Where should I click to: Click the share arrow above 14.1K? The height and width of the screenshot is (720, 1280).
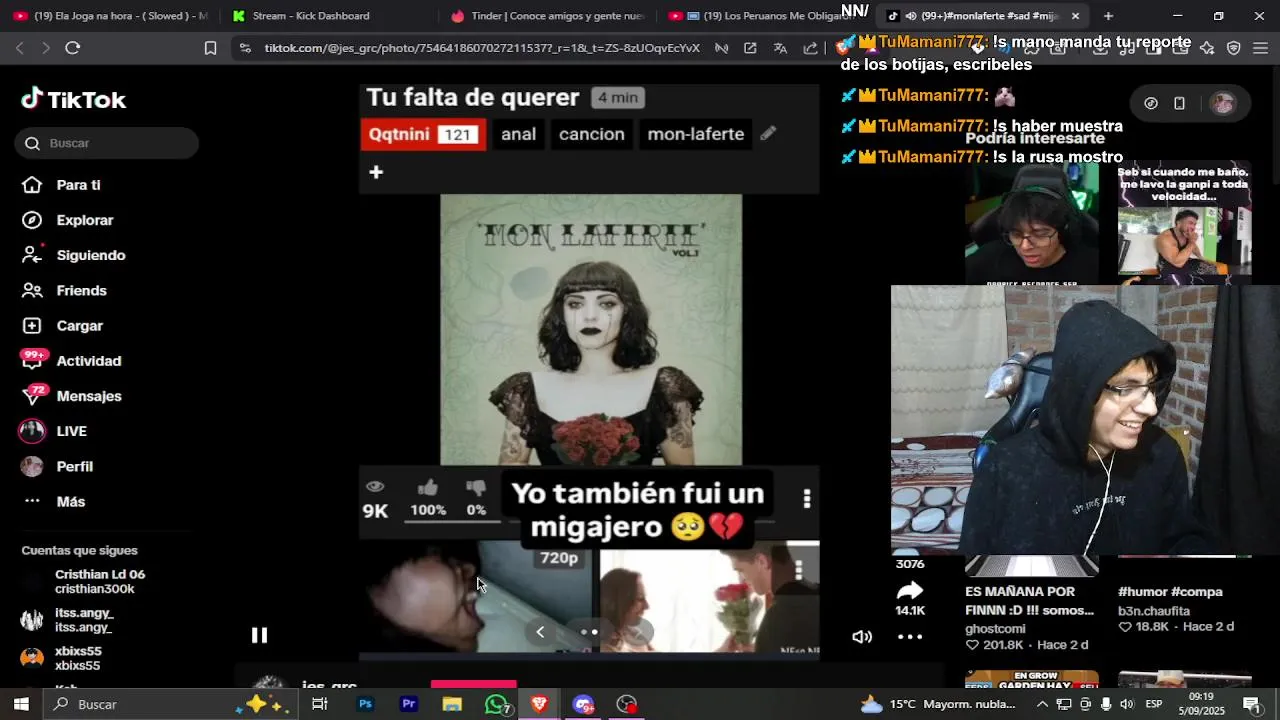click(x=910, y=590)
